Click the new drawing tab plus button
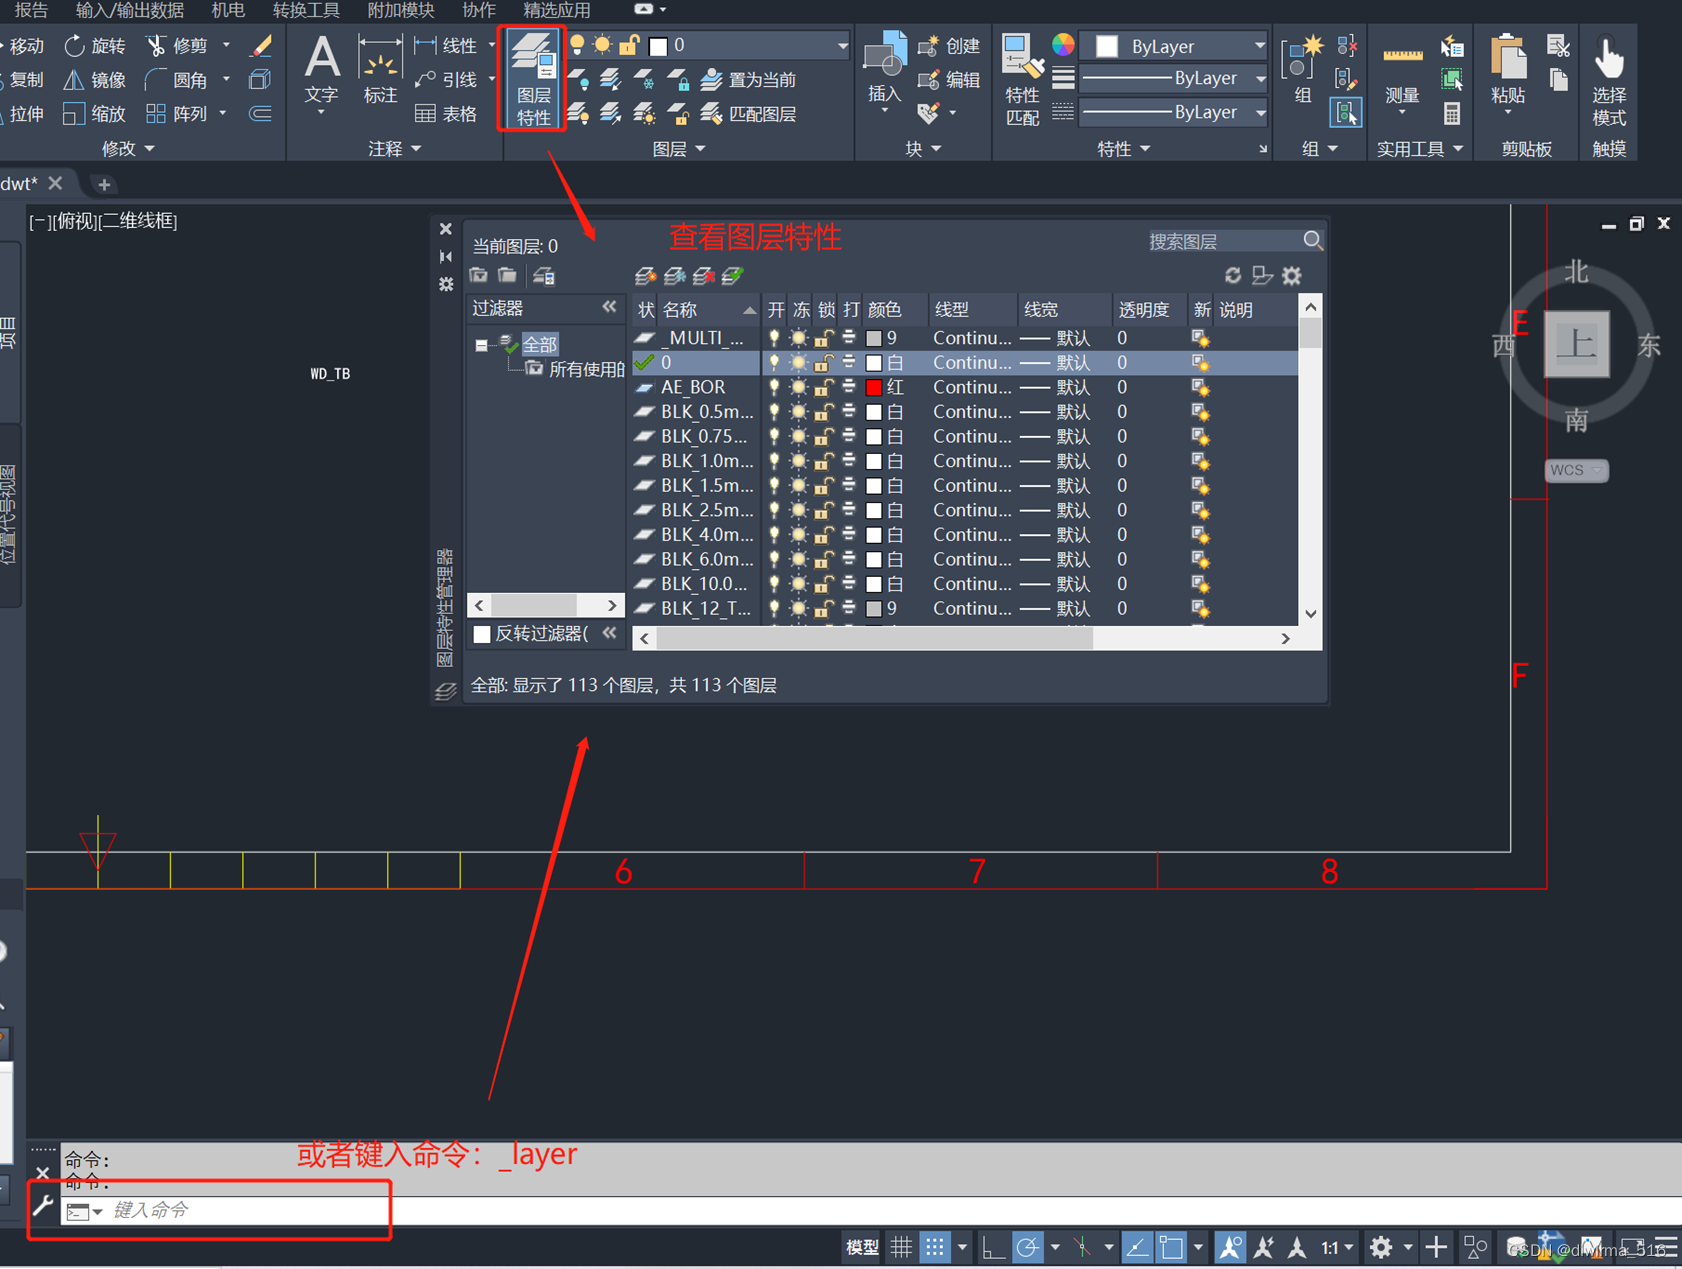 point(103,184)
